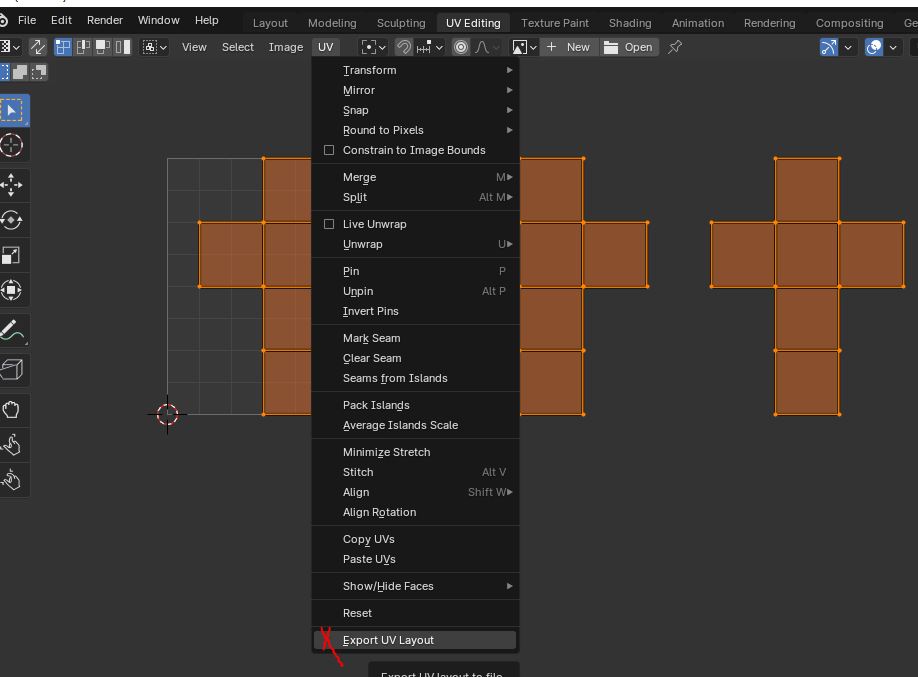Click Export UV Layout menu entry

pos(388,640)
